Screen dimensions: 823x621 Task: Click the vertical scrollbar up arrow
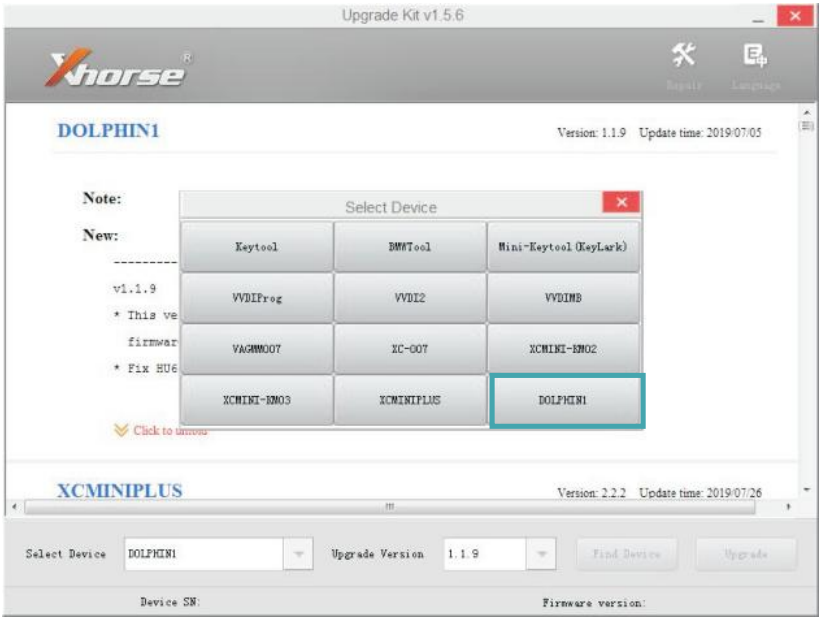[x=807, y=112]
